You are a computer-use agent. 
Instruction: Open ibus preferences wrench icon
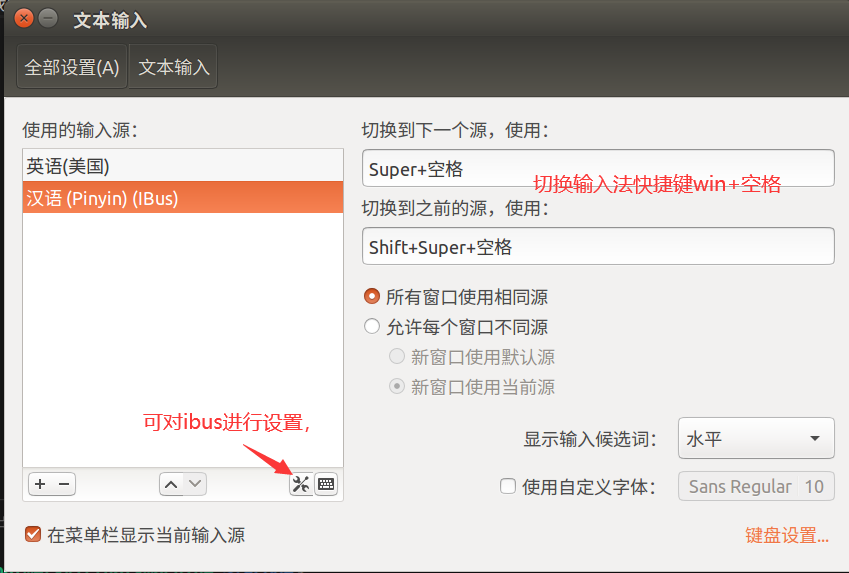tap(301, 484)
